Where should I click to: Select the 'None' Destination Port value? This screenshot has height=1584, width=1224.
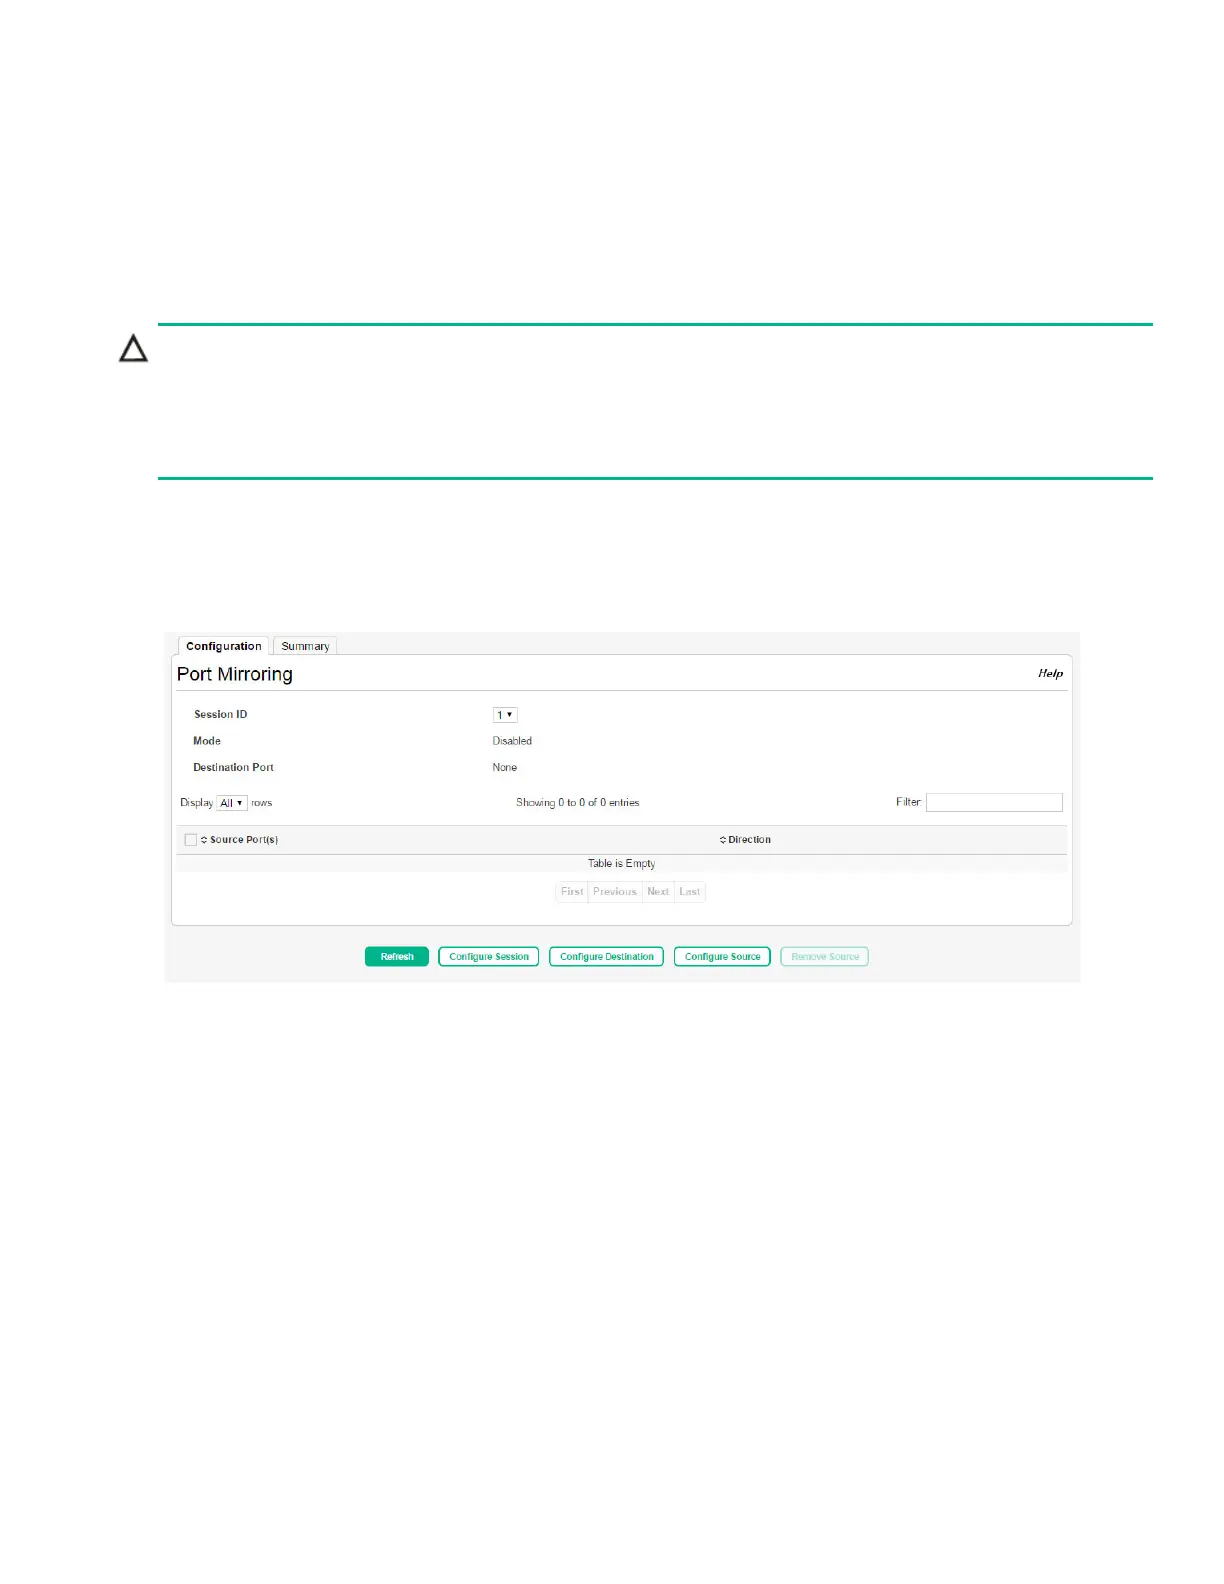(505, 768)
